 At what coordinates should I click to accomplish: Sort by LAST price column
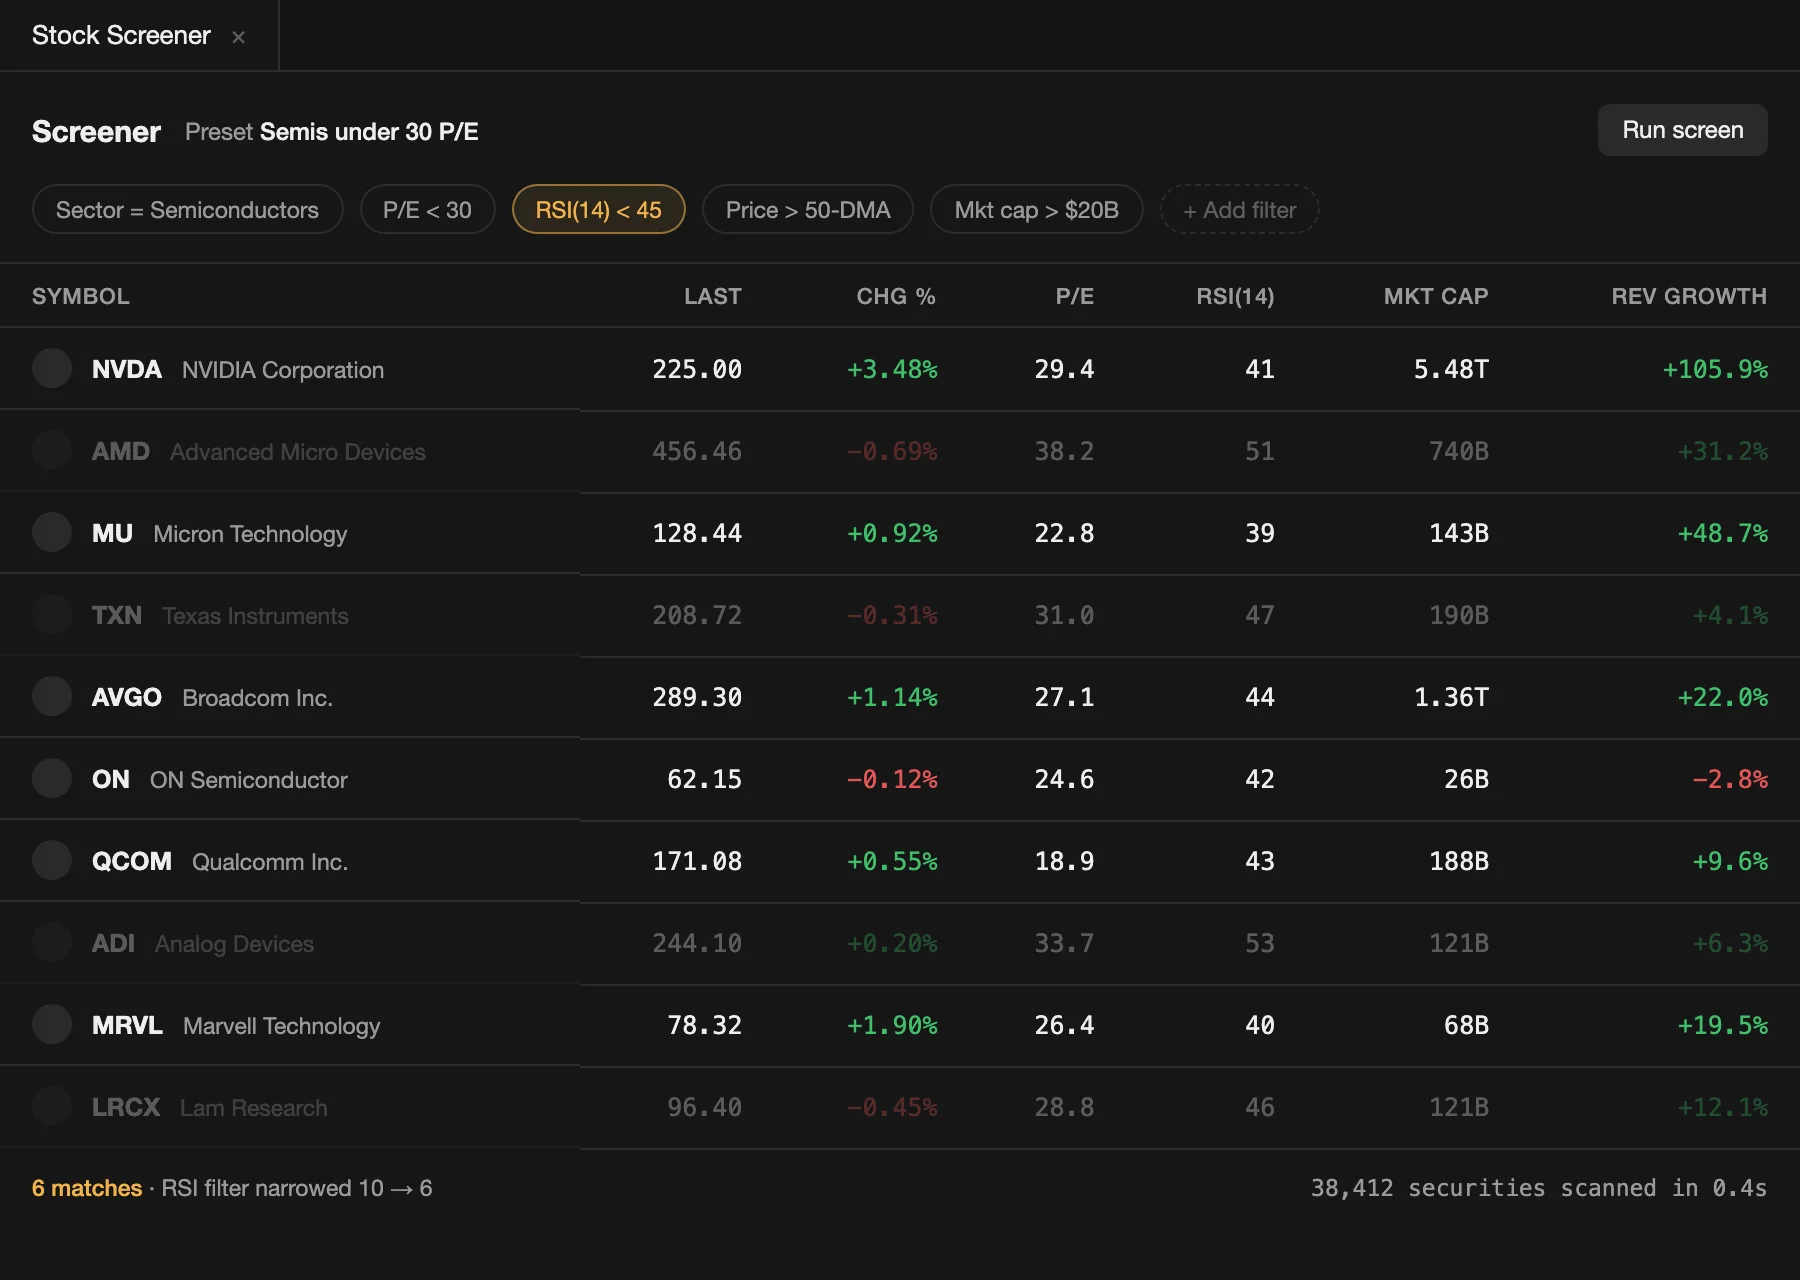click(x=712, y=296)
